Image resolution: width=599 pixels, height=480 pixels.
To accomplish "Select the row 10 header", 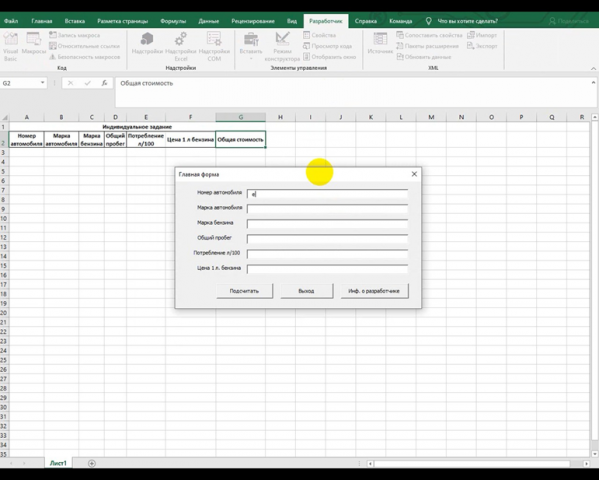I will 4,219.
